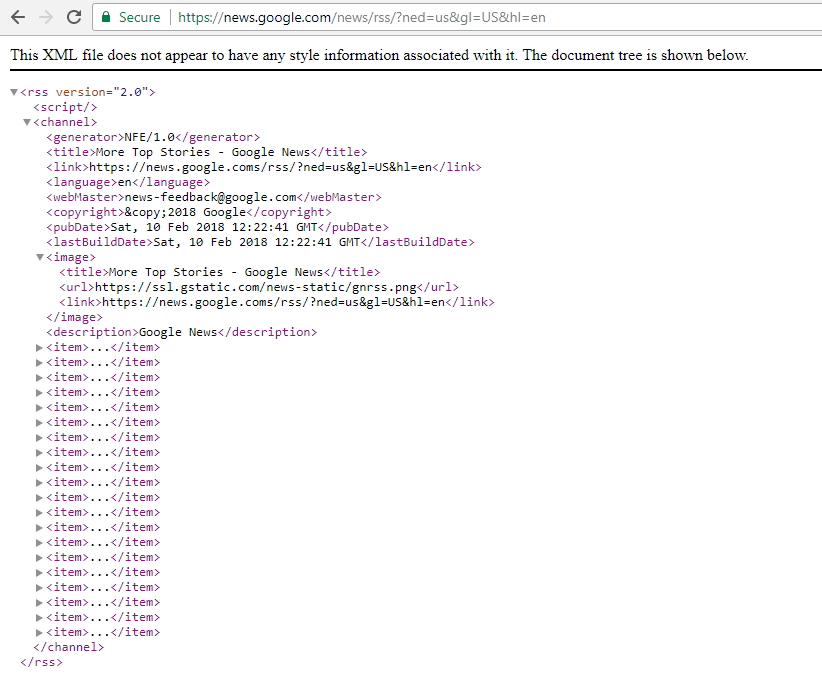The width and height of the screenshot is (822, 685).
Task: Click the closing rss tag
Action: point(41,662)
